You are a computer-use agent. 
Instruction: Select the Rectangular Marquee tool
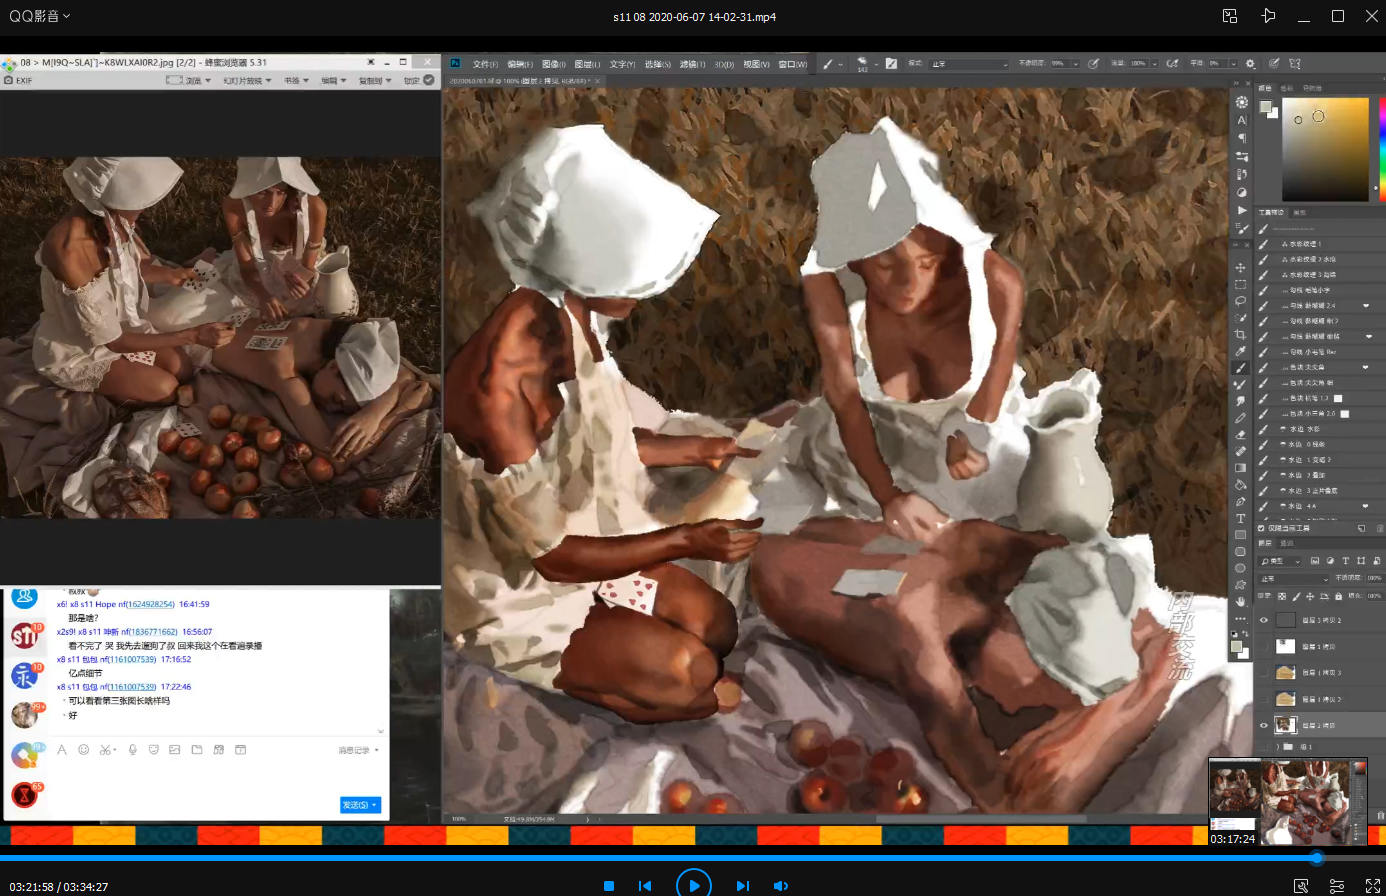pyautogui.click(x=1240, y=284)
